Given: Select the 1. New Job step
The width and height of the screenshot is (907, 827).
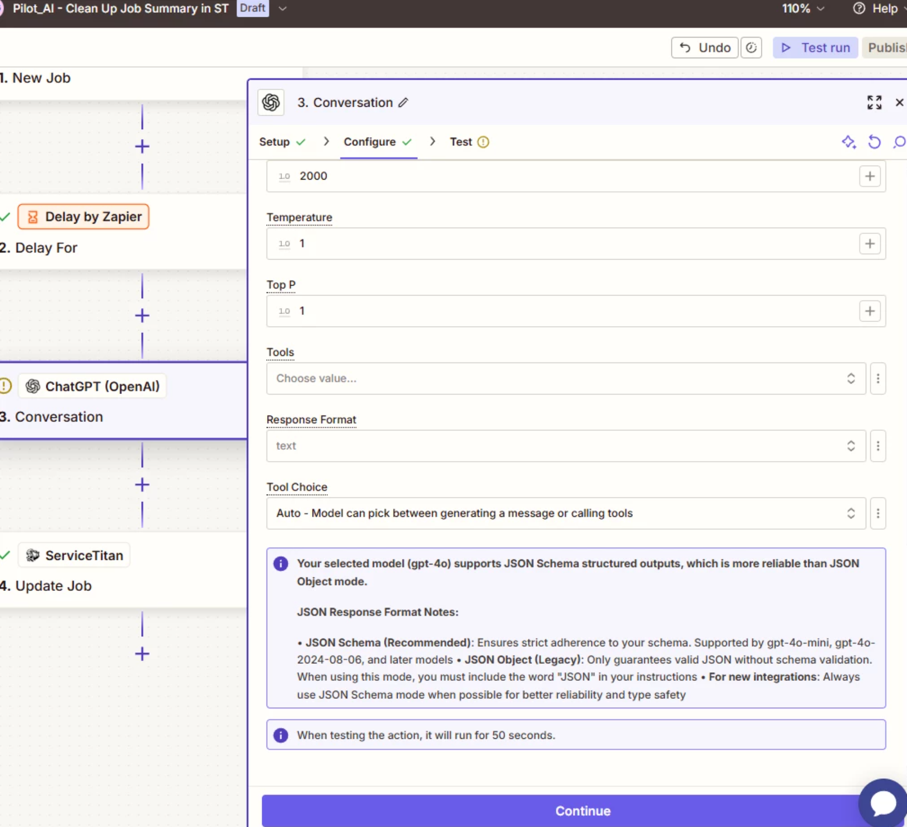Looking at the screenshot, I should pos(36,77).
